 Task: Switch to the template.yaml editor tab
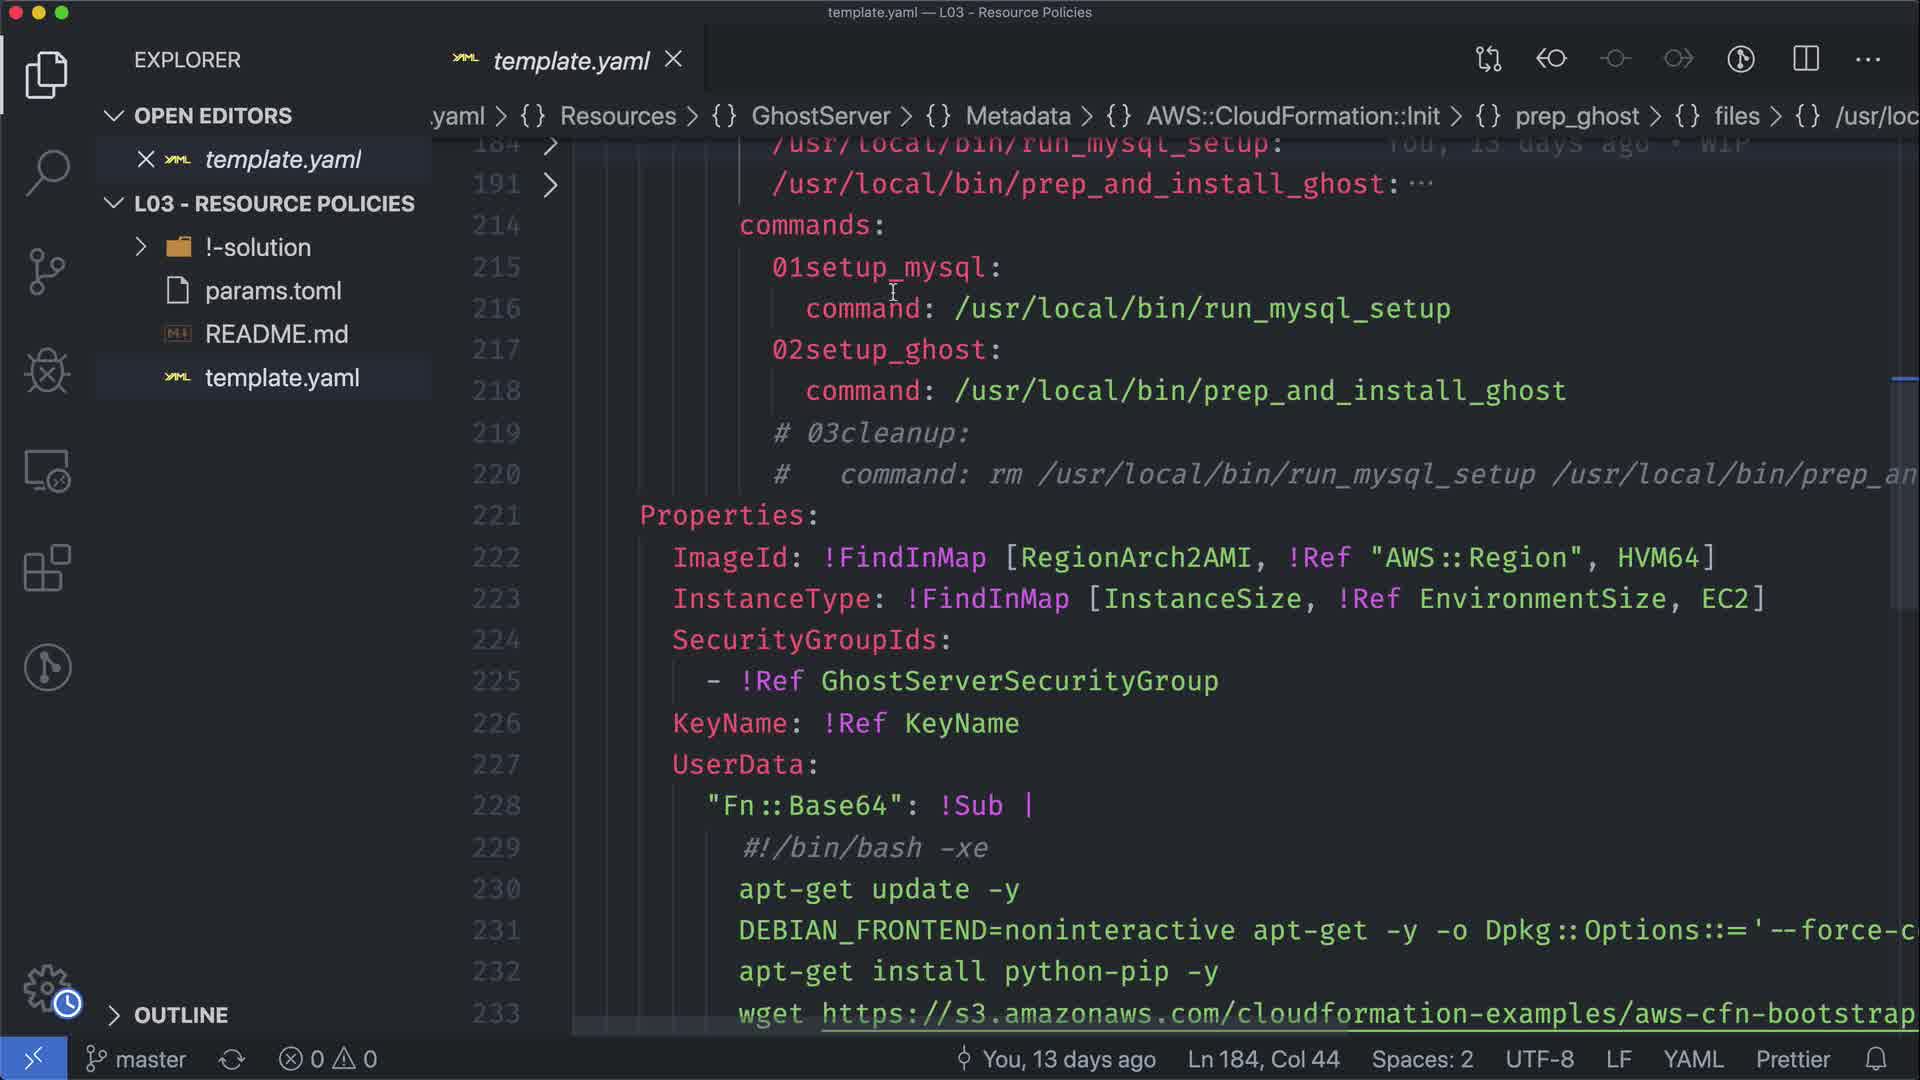(570, 61)
